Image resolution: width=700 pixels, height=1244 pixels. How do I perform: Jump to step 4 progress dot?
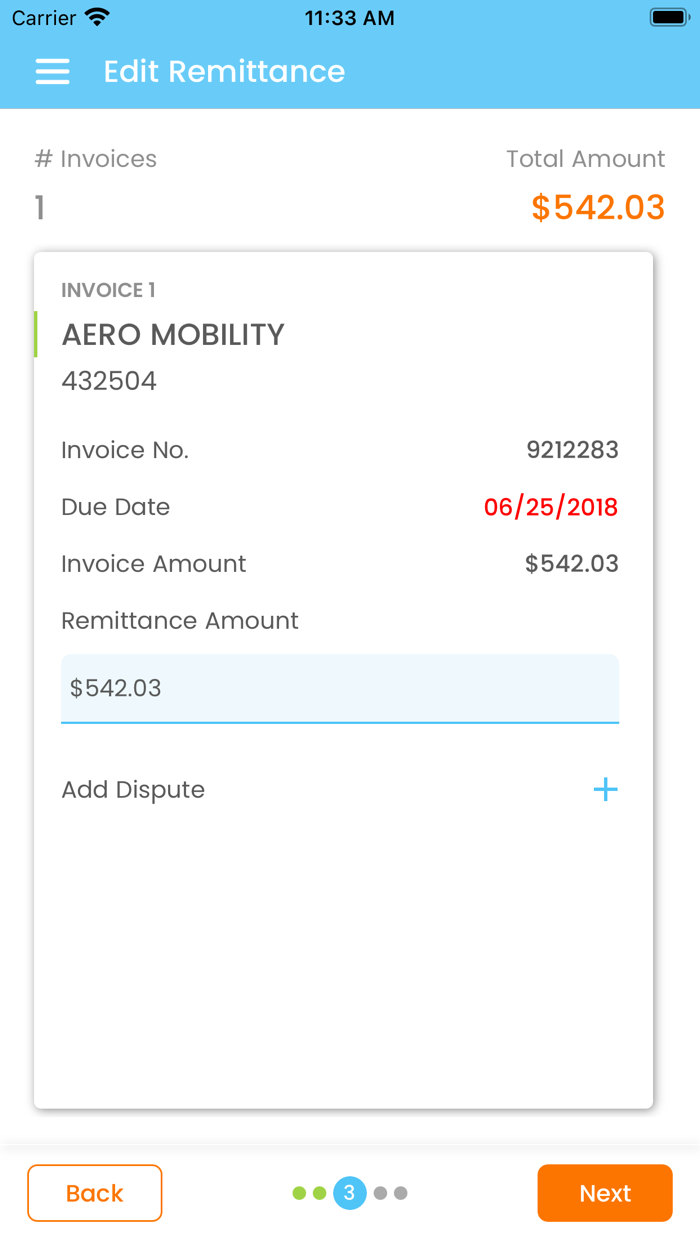(380, 1193)
